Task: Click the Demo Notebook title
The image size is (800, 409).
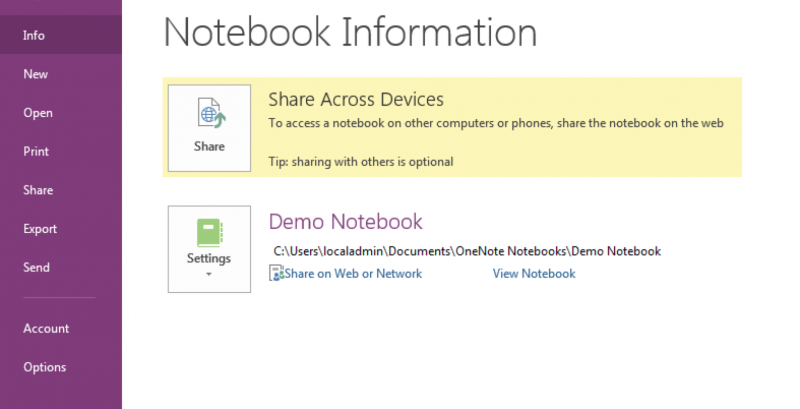Action: tap(345, 222)
